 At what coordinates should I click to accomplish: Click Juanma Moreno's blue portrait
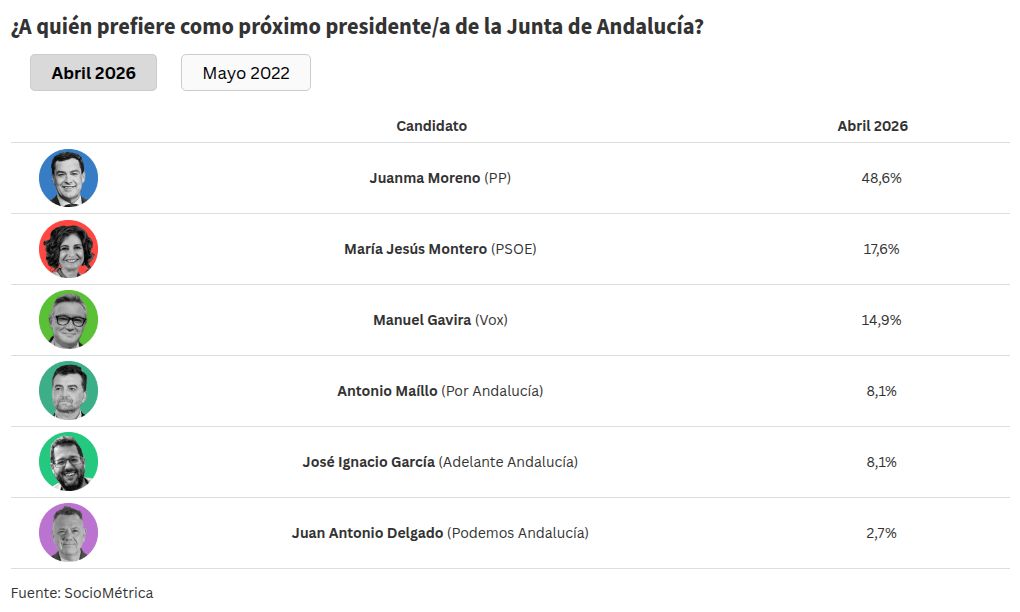click(68, 178)
